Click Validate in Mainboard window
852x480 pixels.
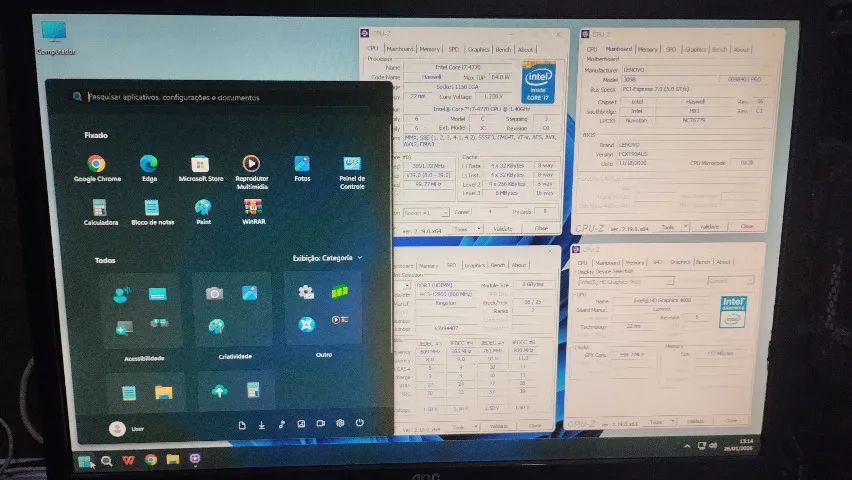(709, 227)
